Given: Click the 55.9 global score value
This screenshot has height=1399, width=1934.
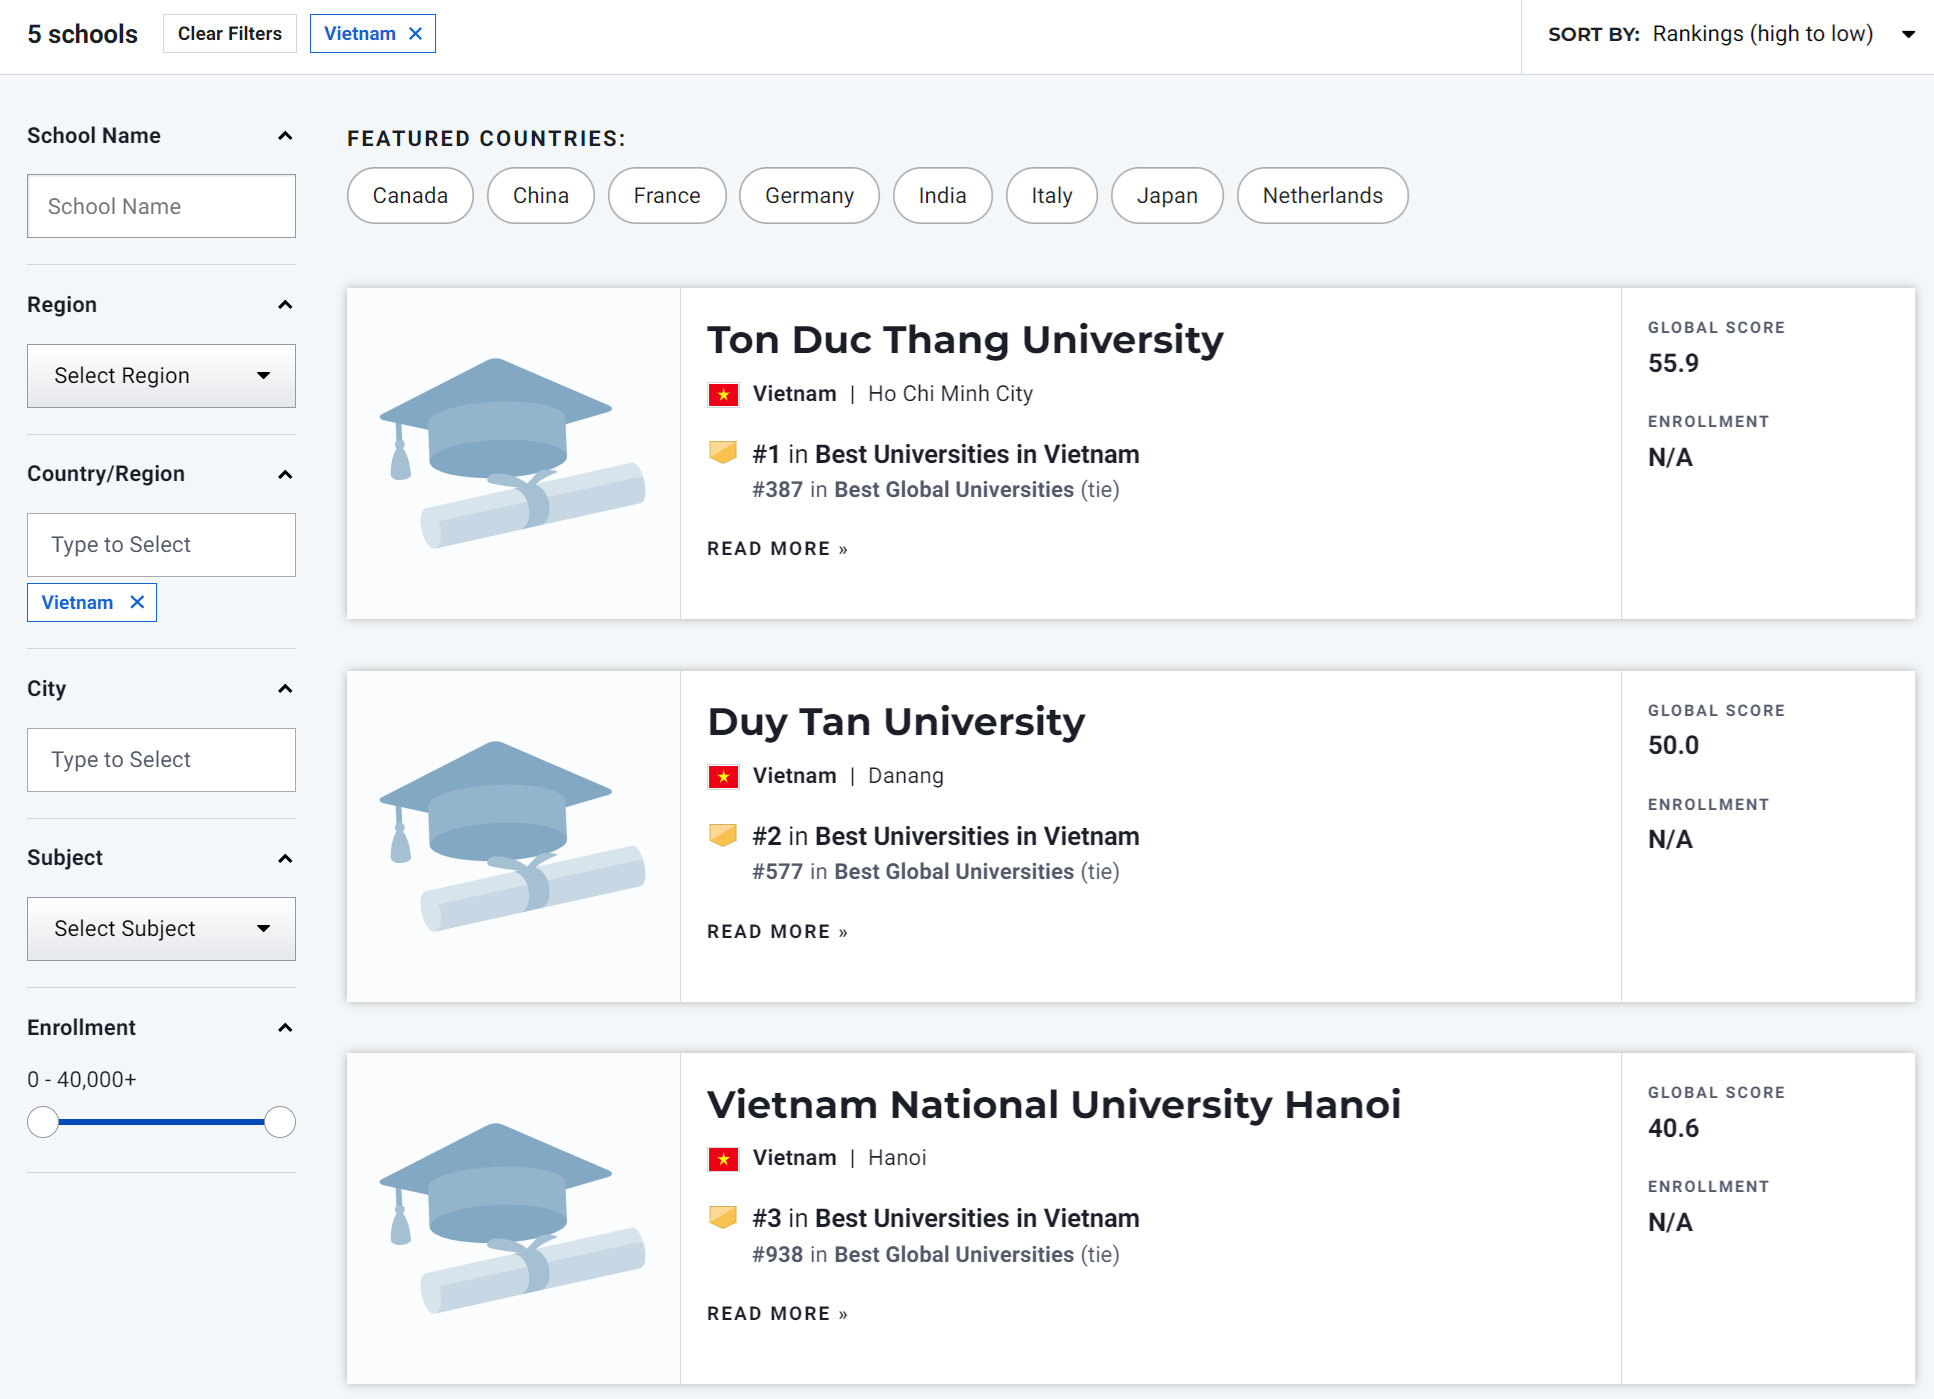Looking at the screenshot, I should point(1673,363).
